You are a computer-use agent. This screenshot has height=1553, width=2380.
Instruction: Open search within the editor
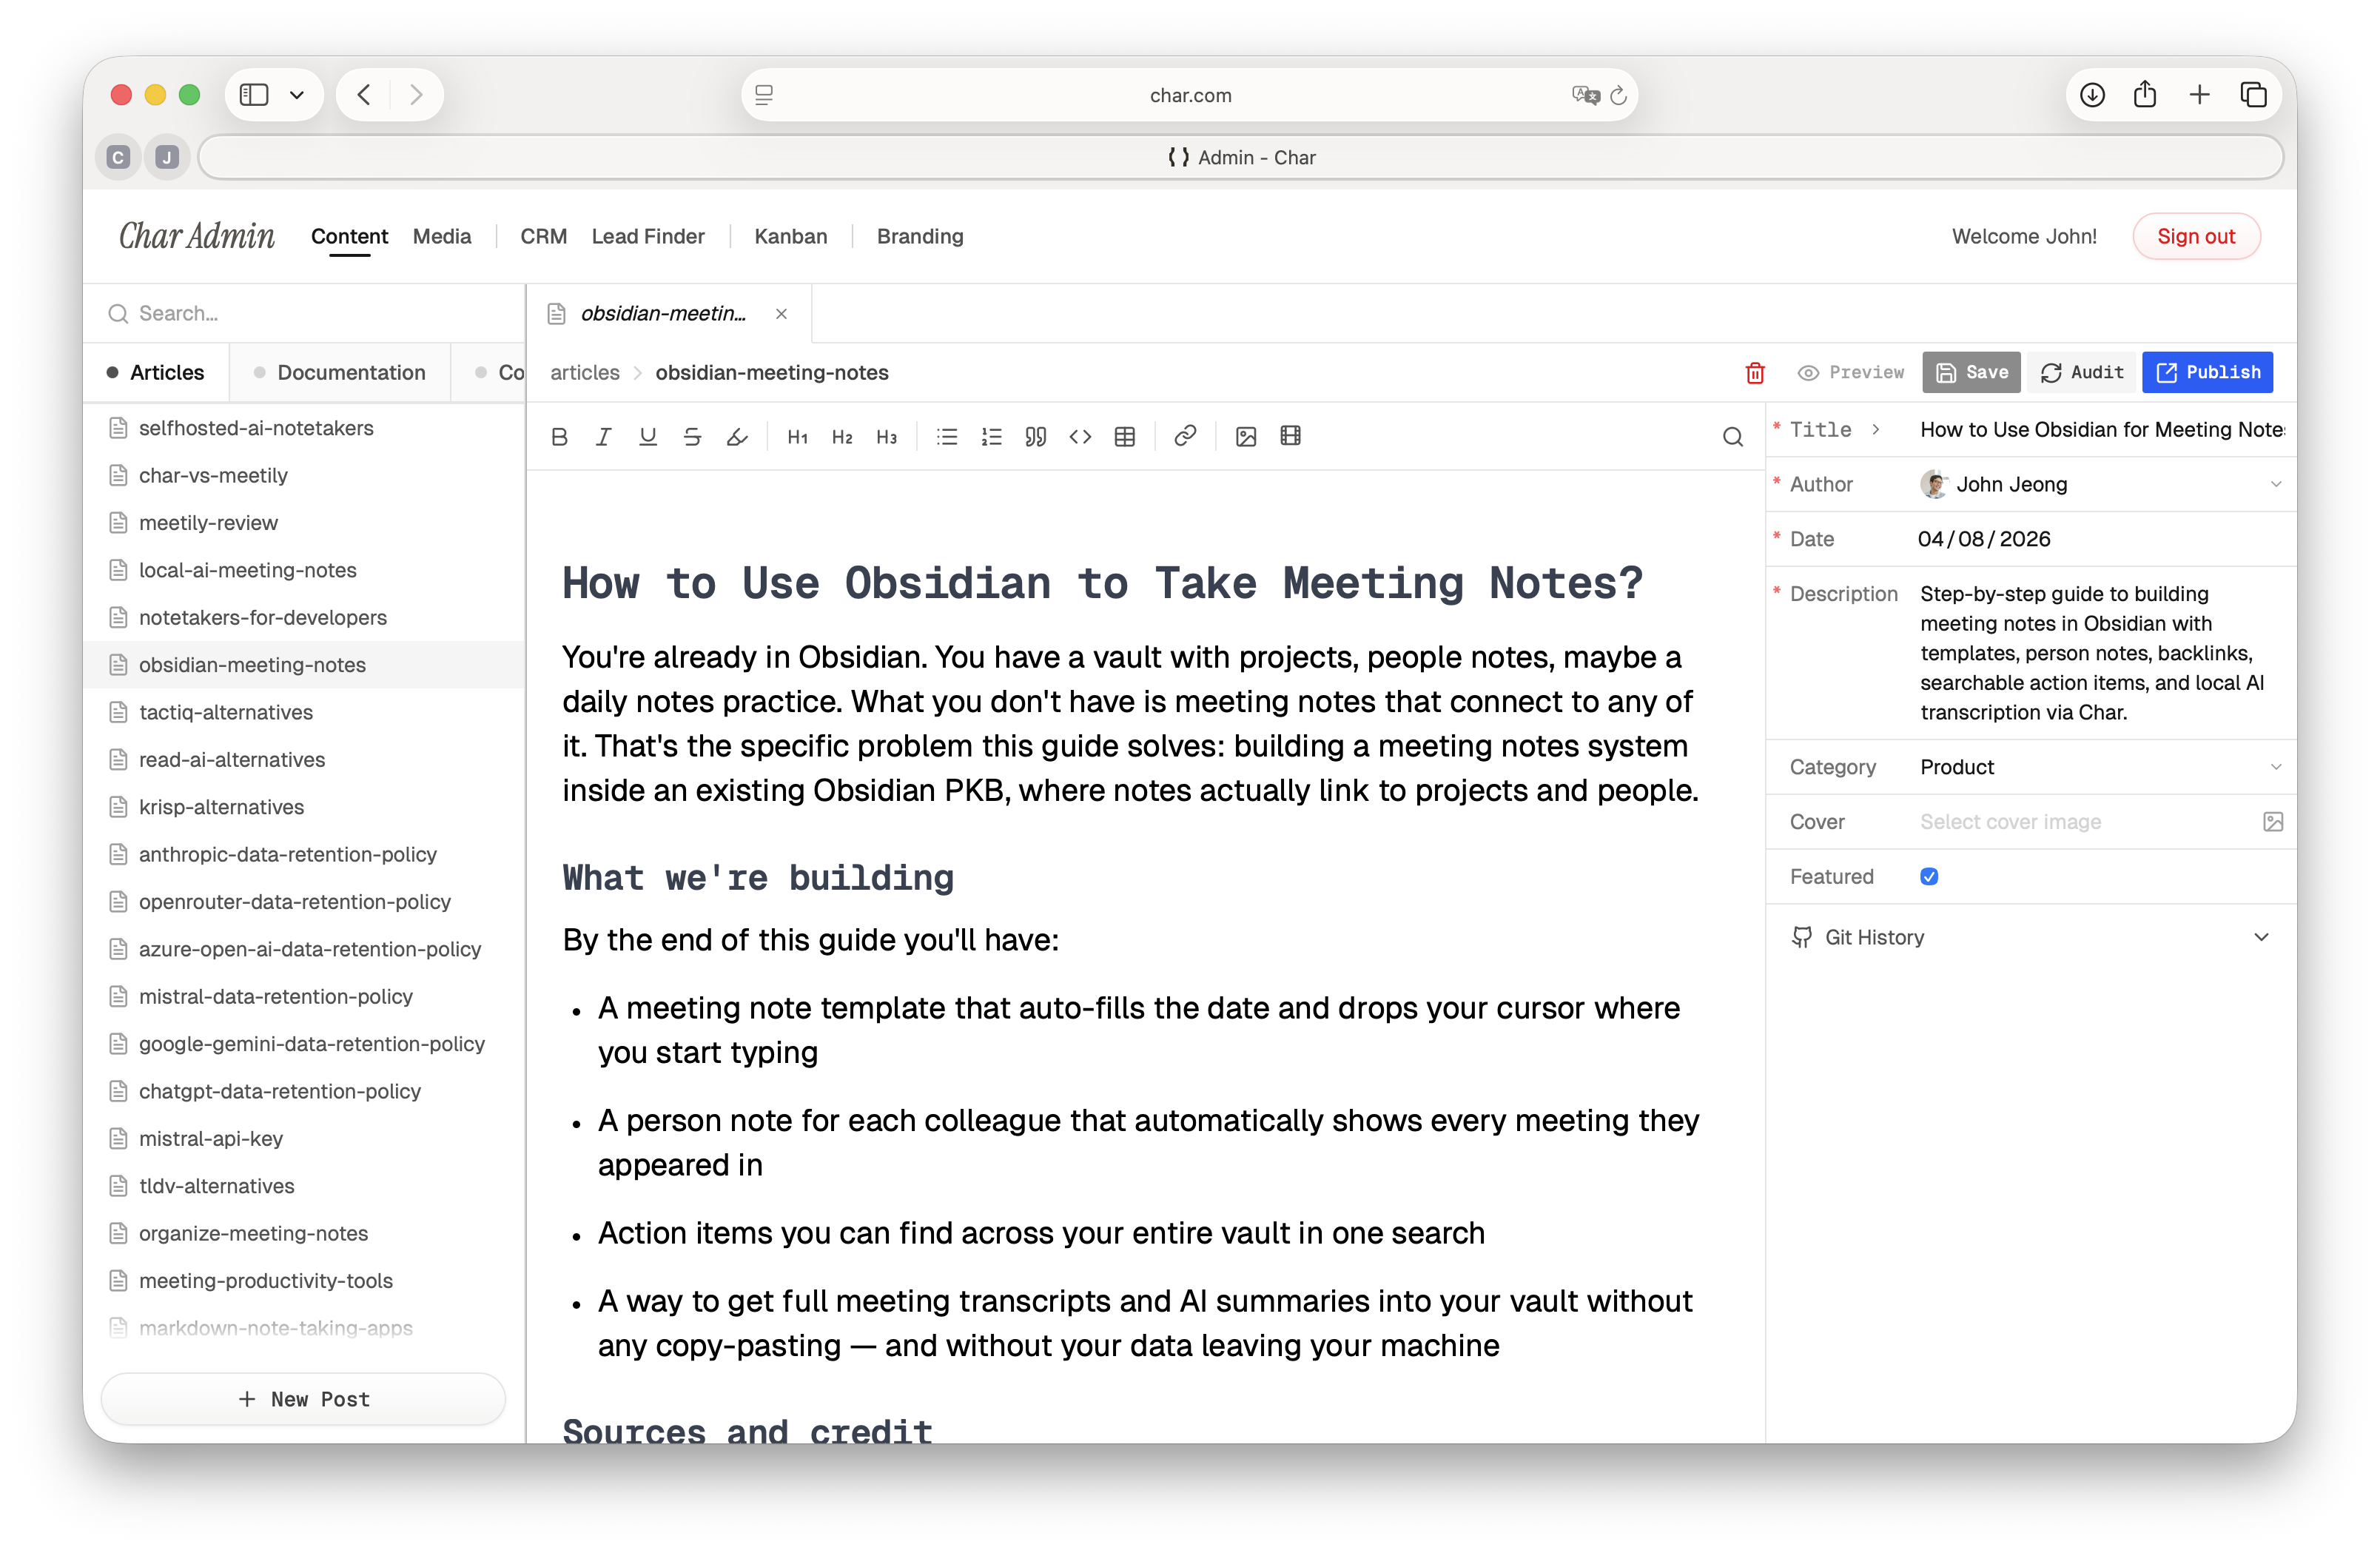(x=1733, y=436)
